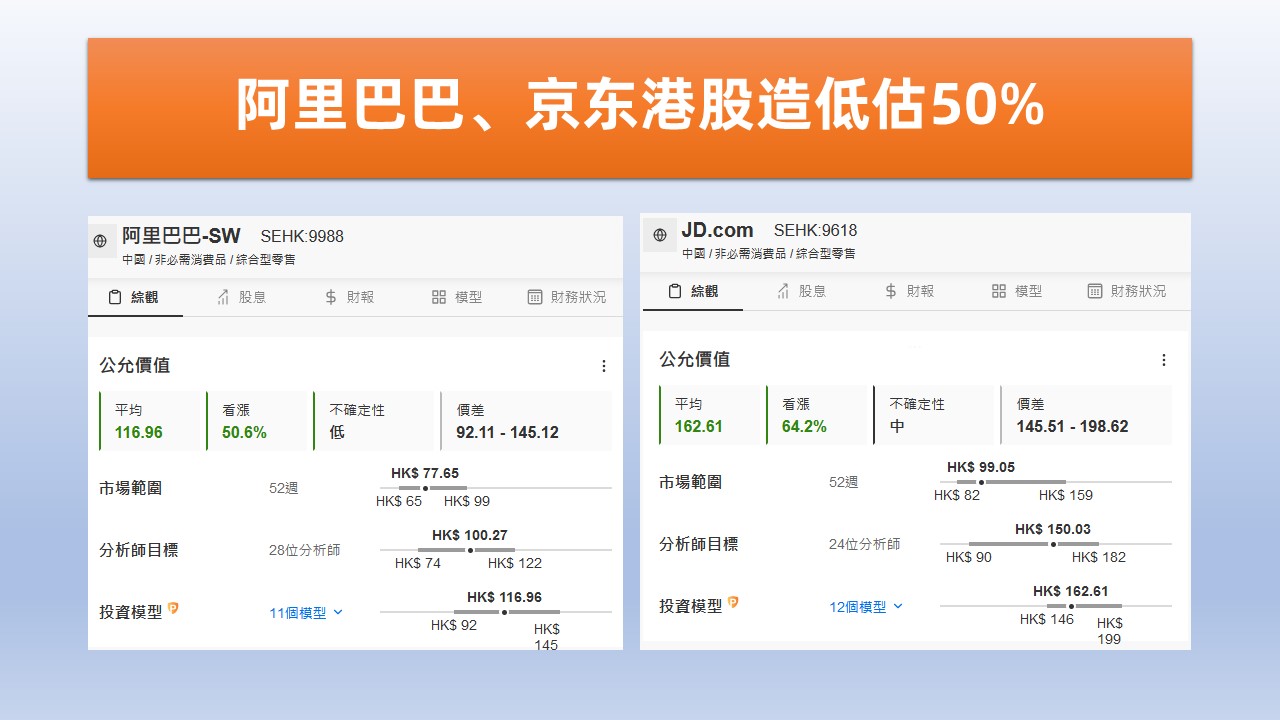The height and width of the screenshot is (720, 1280).
Task: Click the Alibaba 52-week market range marker
Action: 425,488
